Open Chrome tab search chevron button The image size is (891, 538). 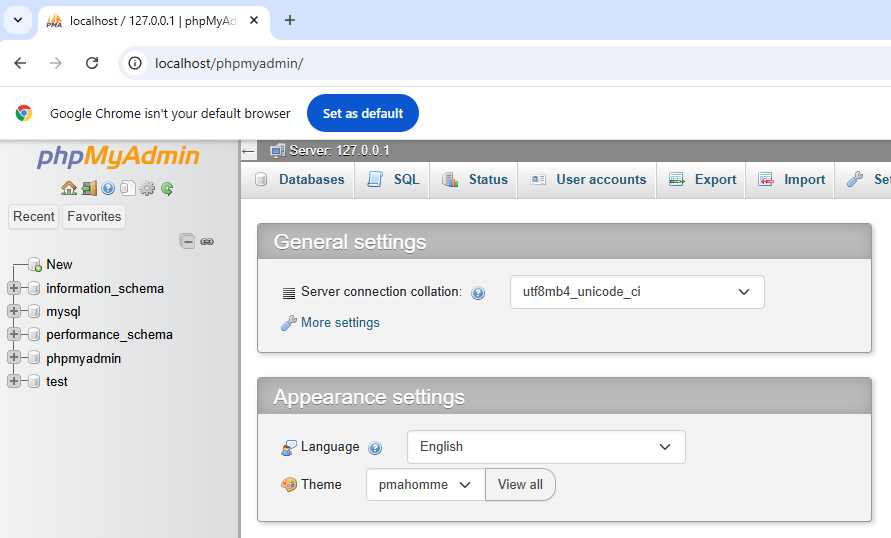pos(18,20)
